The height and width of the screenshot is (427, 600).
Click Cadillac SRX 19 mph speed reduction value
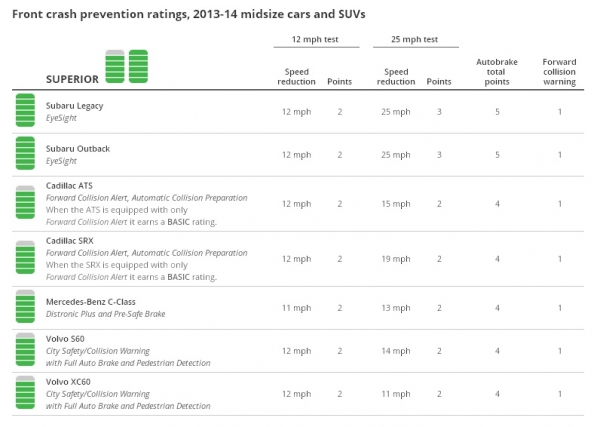click(x=396, y=259)
